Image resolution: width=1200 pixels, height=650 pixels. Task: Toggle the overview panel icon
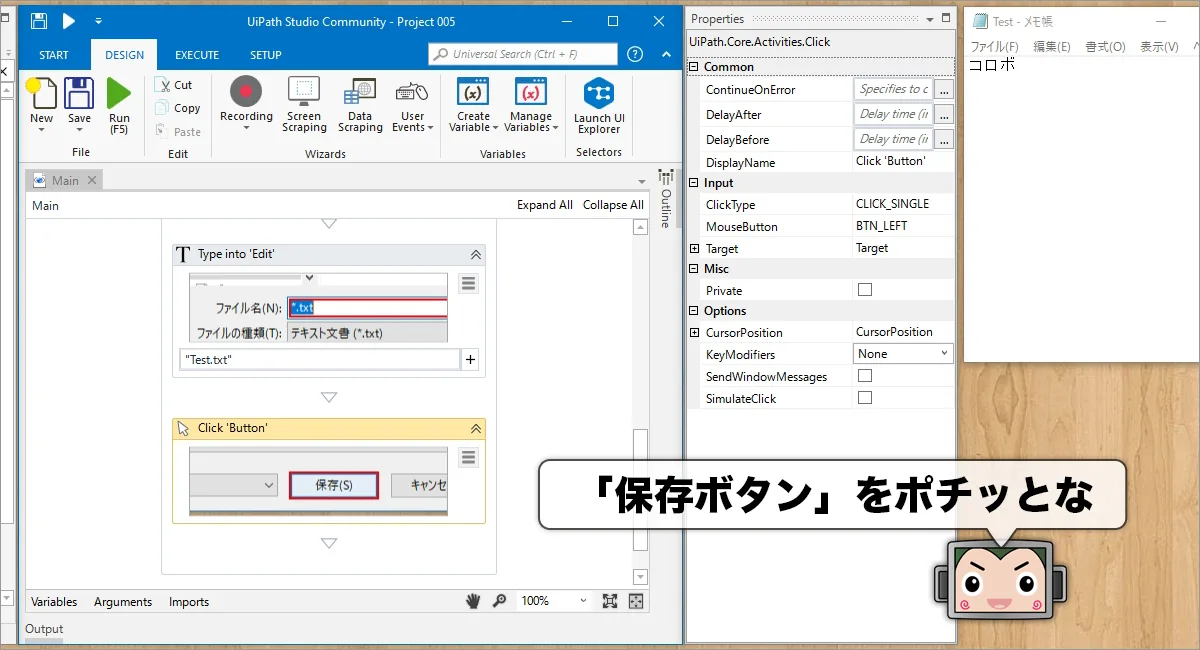tap(636, 601)
